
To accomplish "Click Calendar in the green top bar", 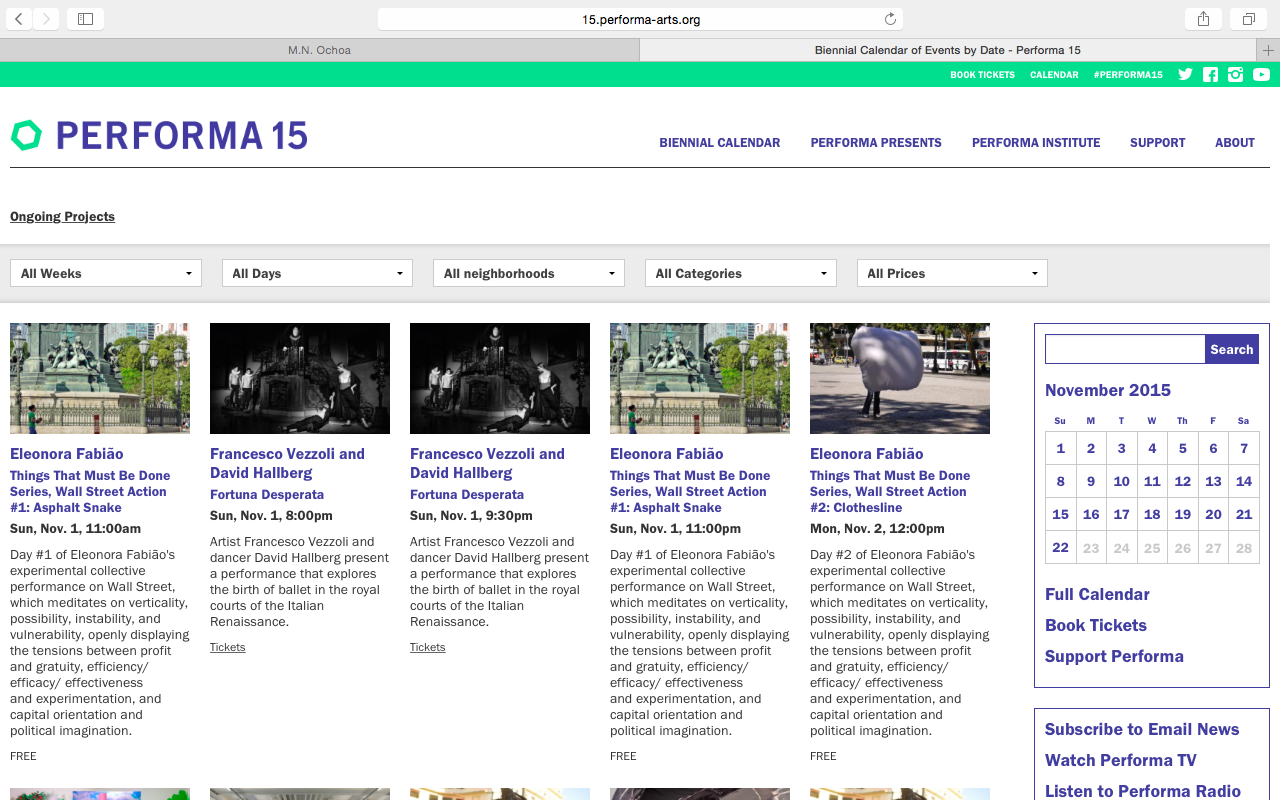I will point(1054,75).
